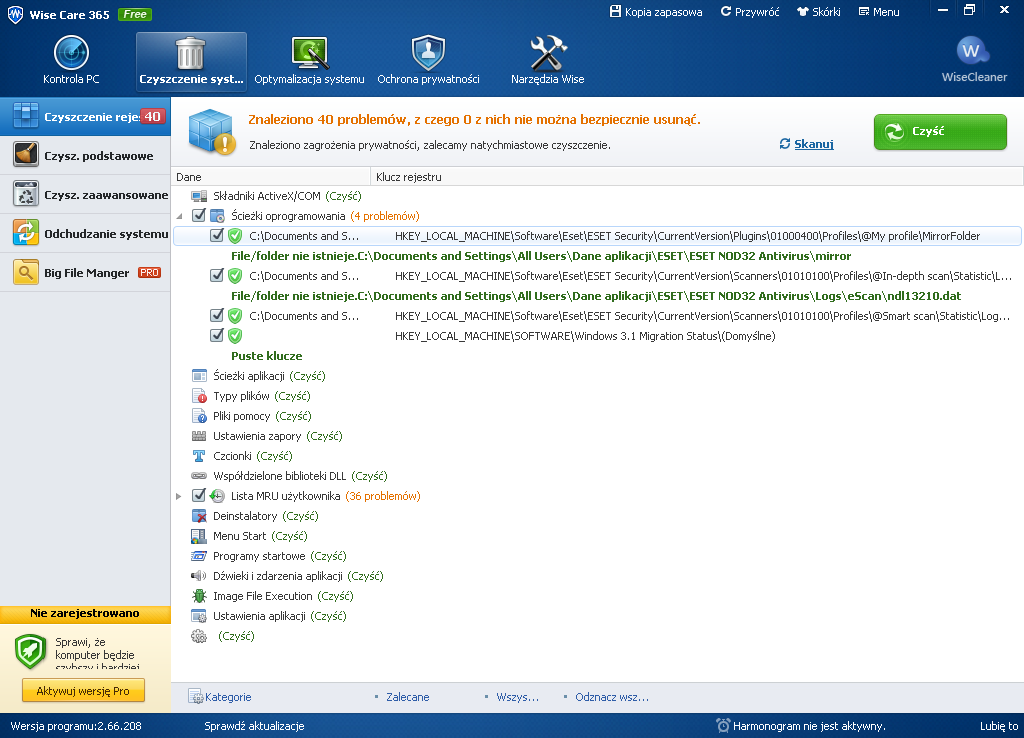
Task: Click the Odznacz wsz... link
Action: pos(612,697)
